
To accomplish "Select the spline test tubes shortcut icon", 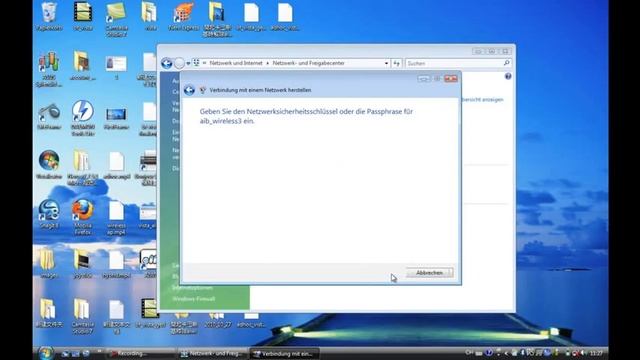I will [x=49, y=69].
